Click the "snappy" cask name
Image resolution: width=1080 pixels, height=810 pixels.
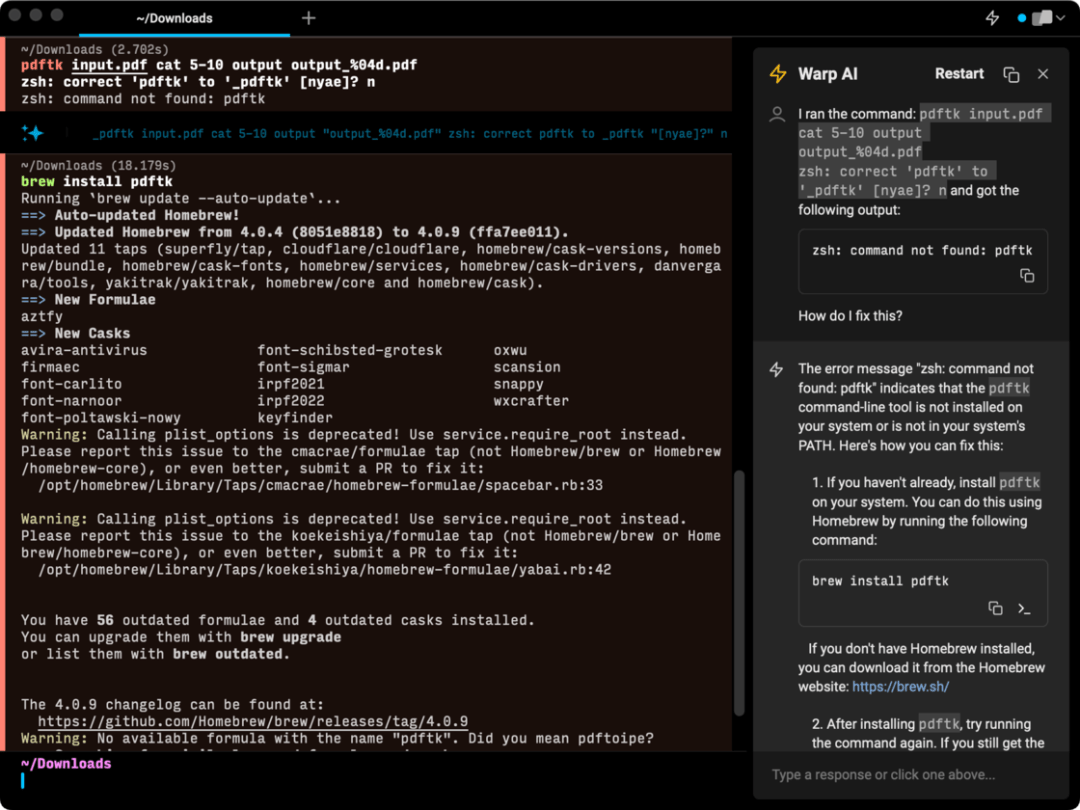(x=518, y=384)
